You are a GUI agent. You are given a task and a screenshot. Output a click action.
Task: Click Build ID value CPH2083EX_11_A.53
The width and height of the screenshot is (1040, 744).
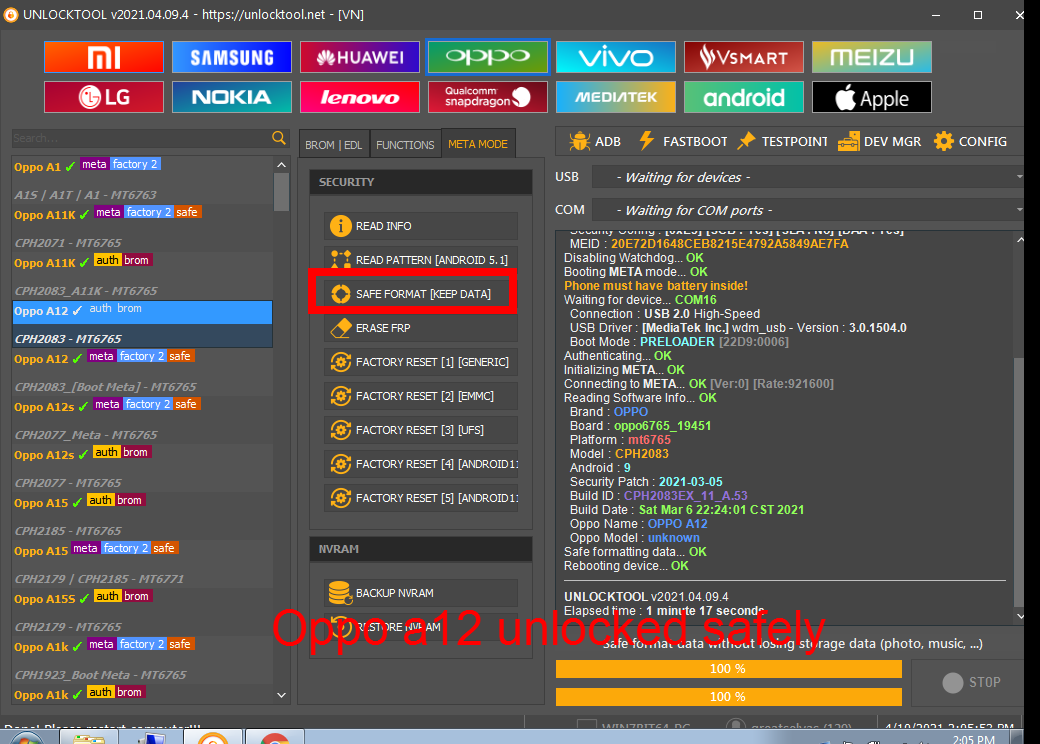(x=686, y=496)
